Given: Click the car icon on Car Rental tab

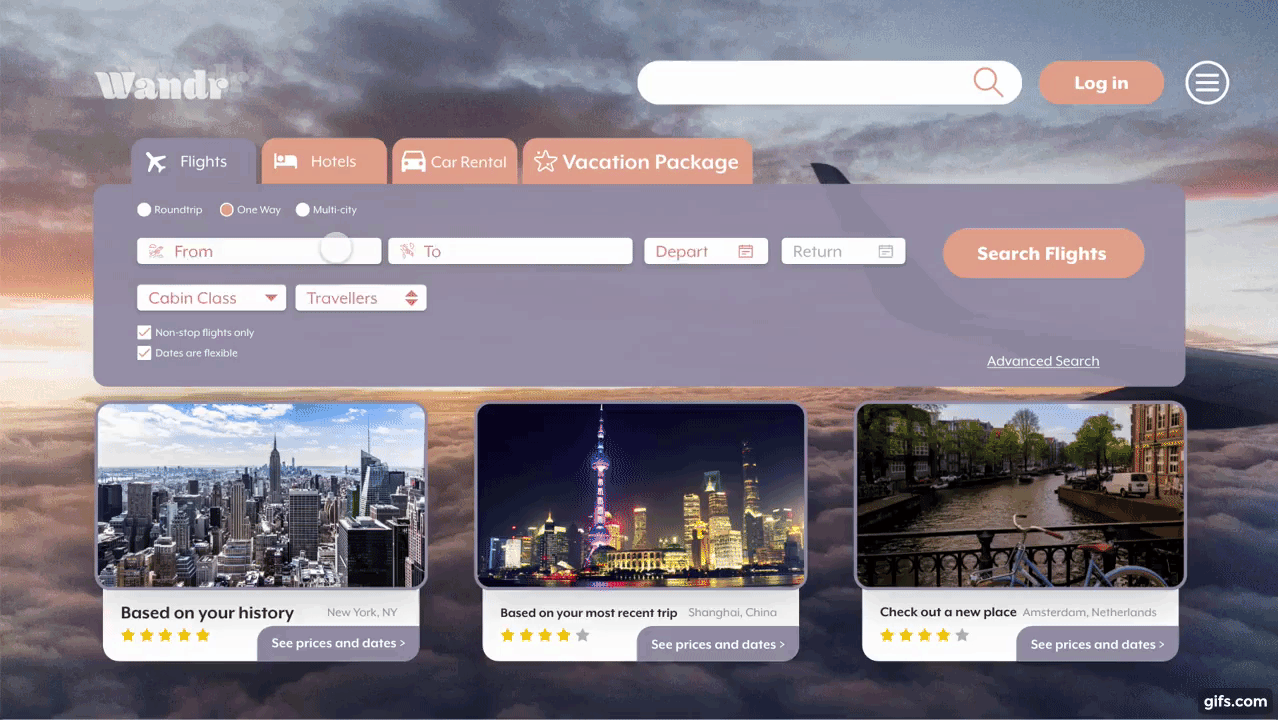Looking at the screenshot, I should coord(413,162).
